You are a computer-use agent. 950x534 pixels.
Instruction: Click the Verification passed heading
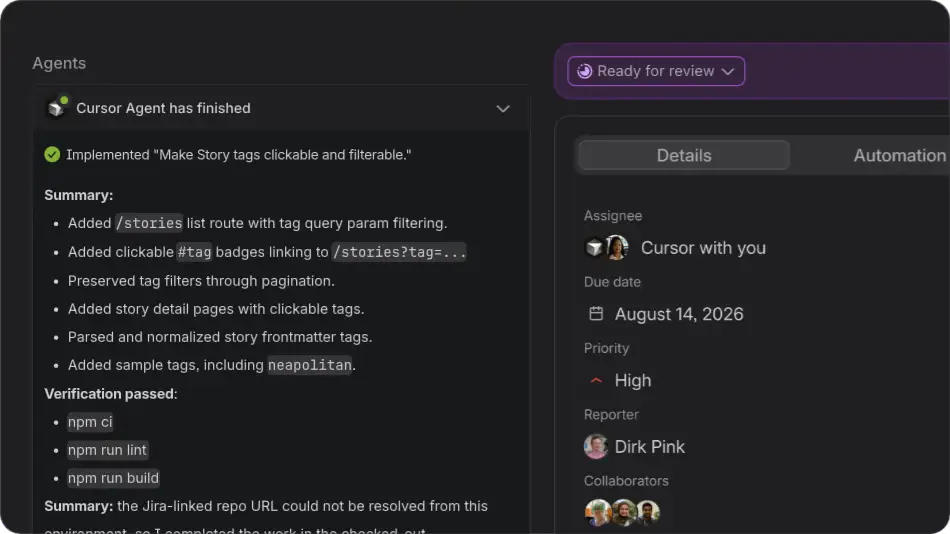pos(111,394)
